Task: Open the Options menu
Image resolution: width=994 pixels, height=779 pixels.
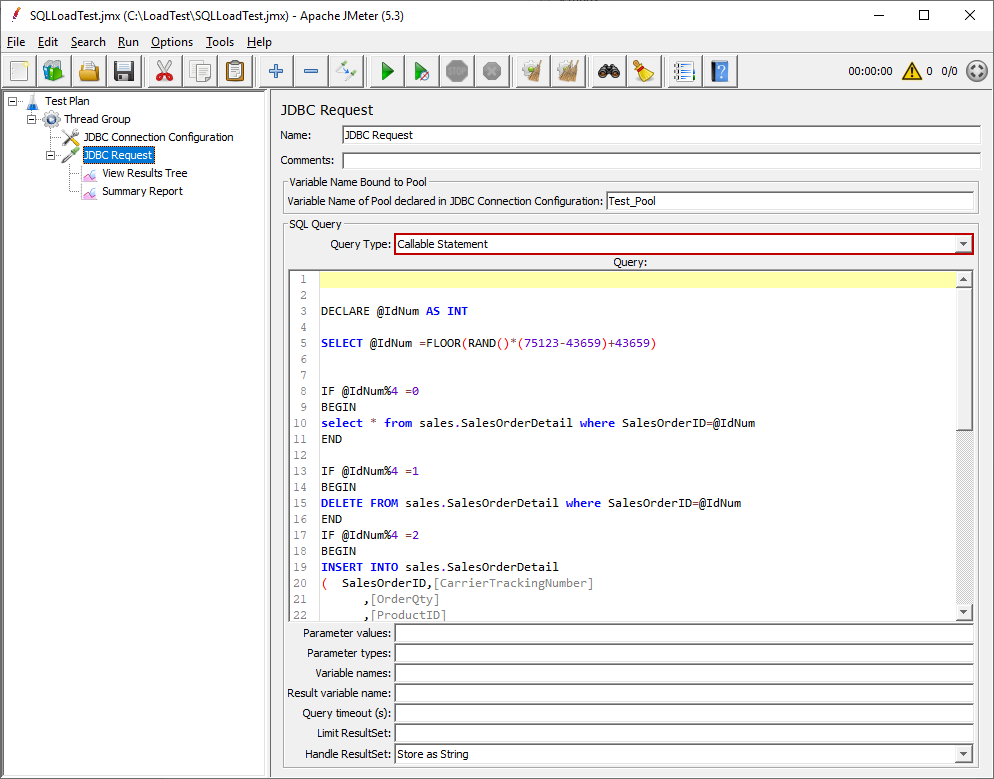Action: [172, 42]
